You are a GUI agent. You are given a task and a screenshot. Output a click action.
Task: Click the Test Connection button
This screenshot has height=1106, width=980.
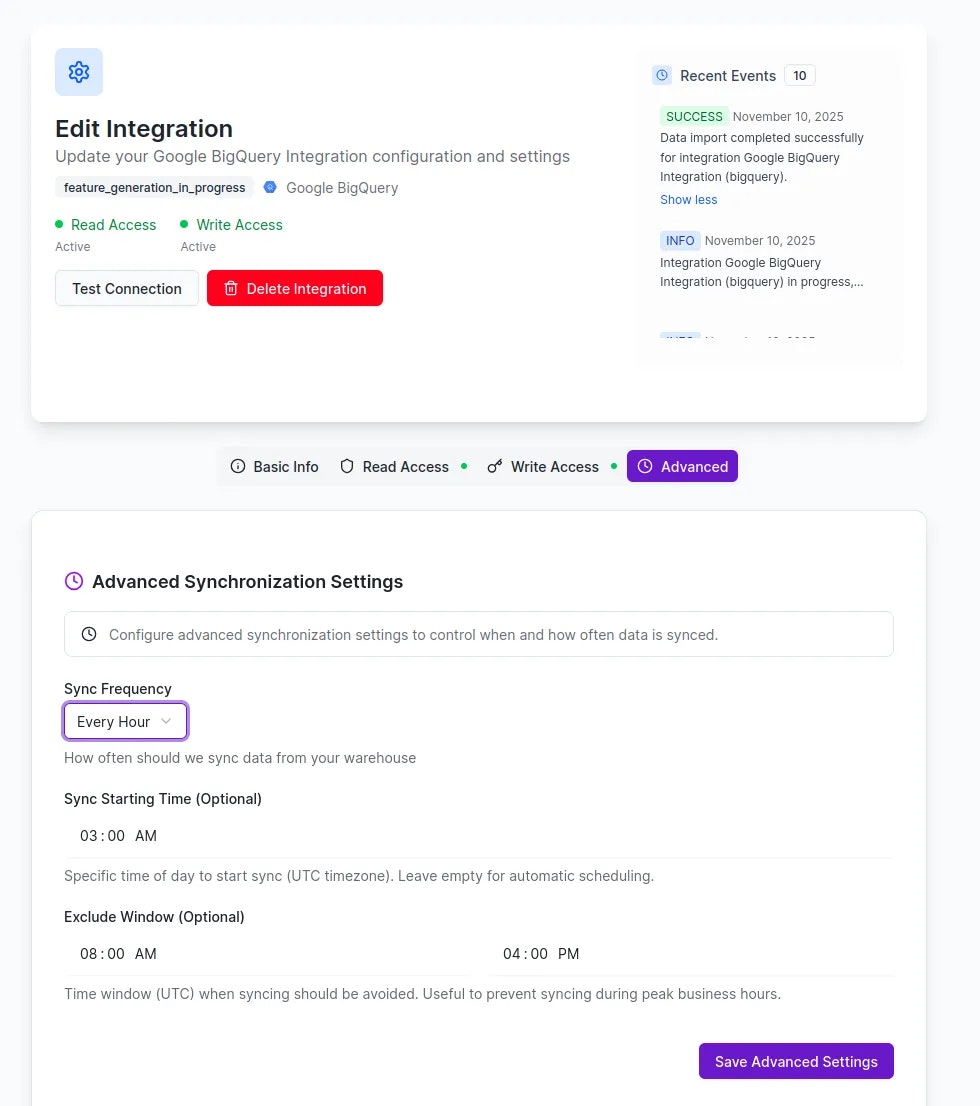(x=126, y=289)
